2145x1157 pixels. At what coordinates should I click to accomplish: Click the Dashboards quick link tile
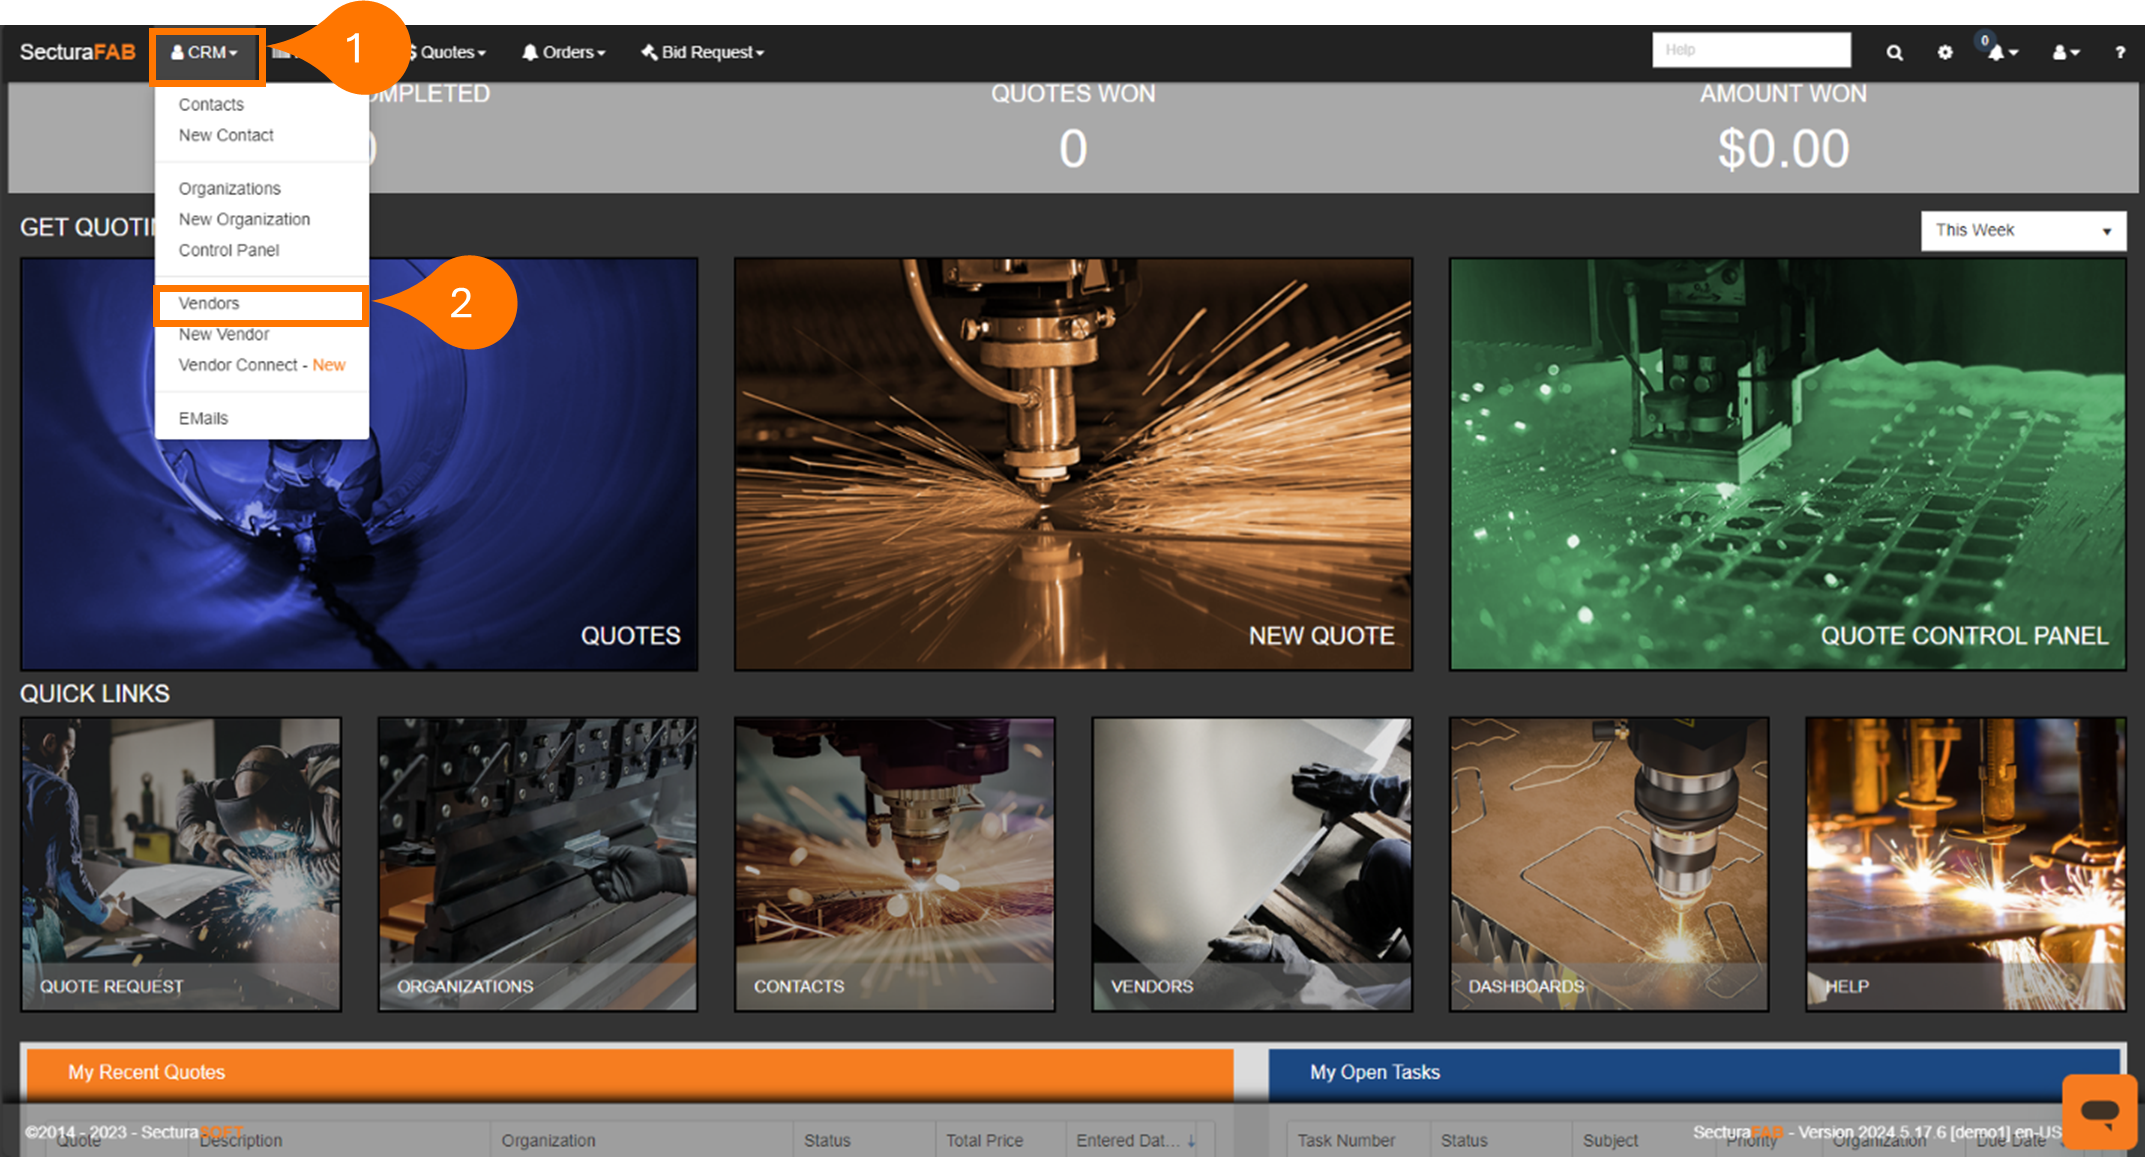1608,864
